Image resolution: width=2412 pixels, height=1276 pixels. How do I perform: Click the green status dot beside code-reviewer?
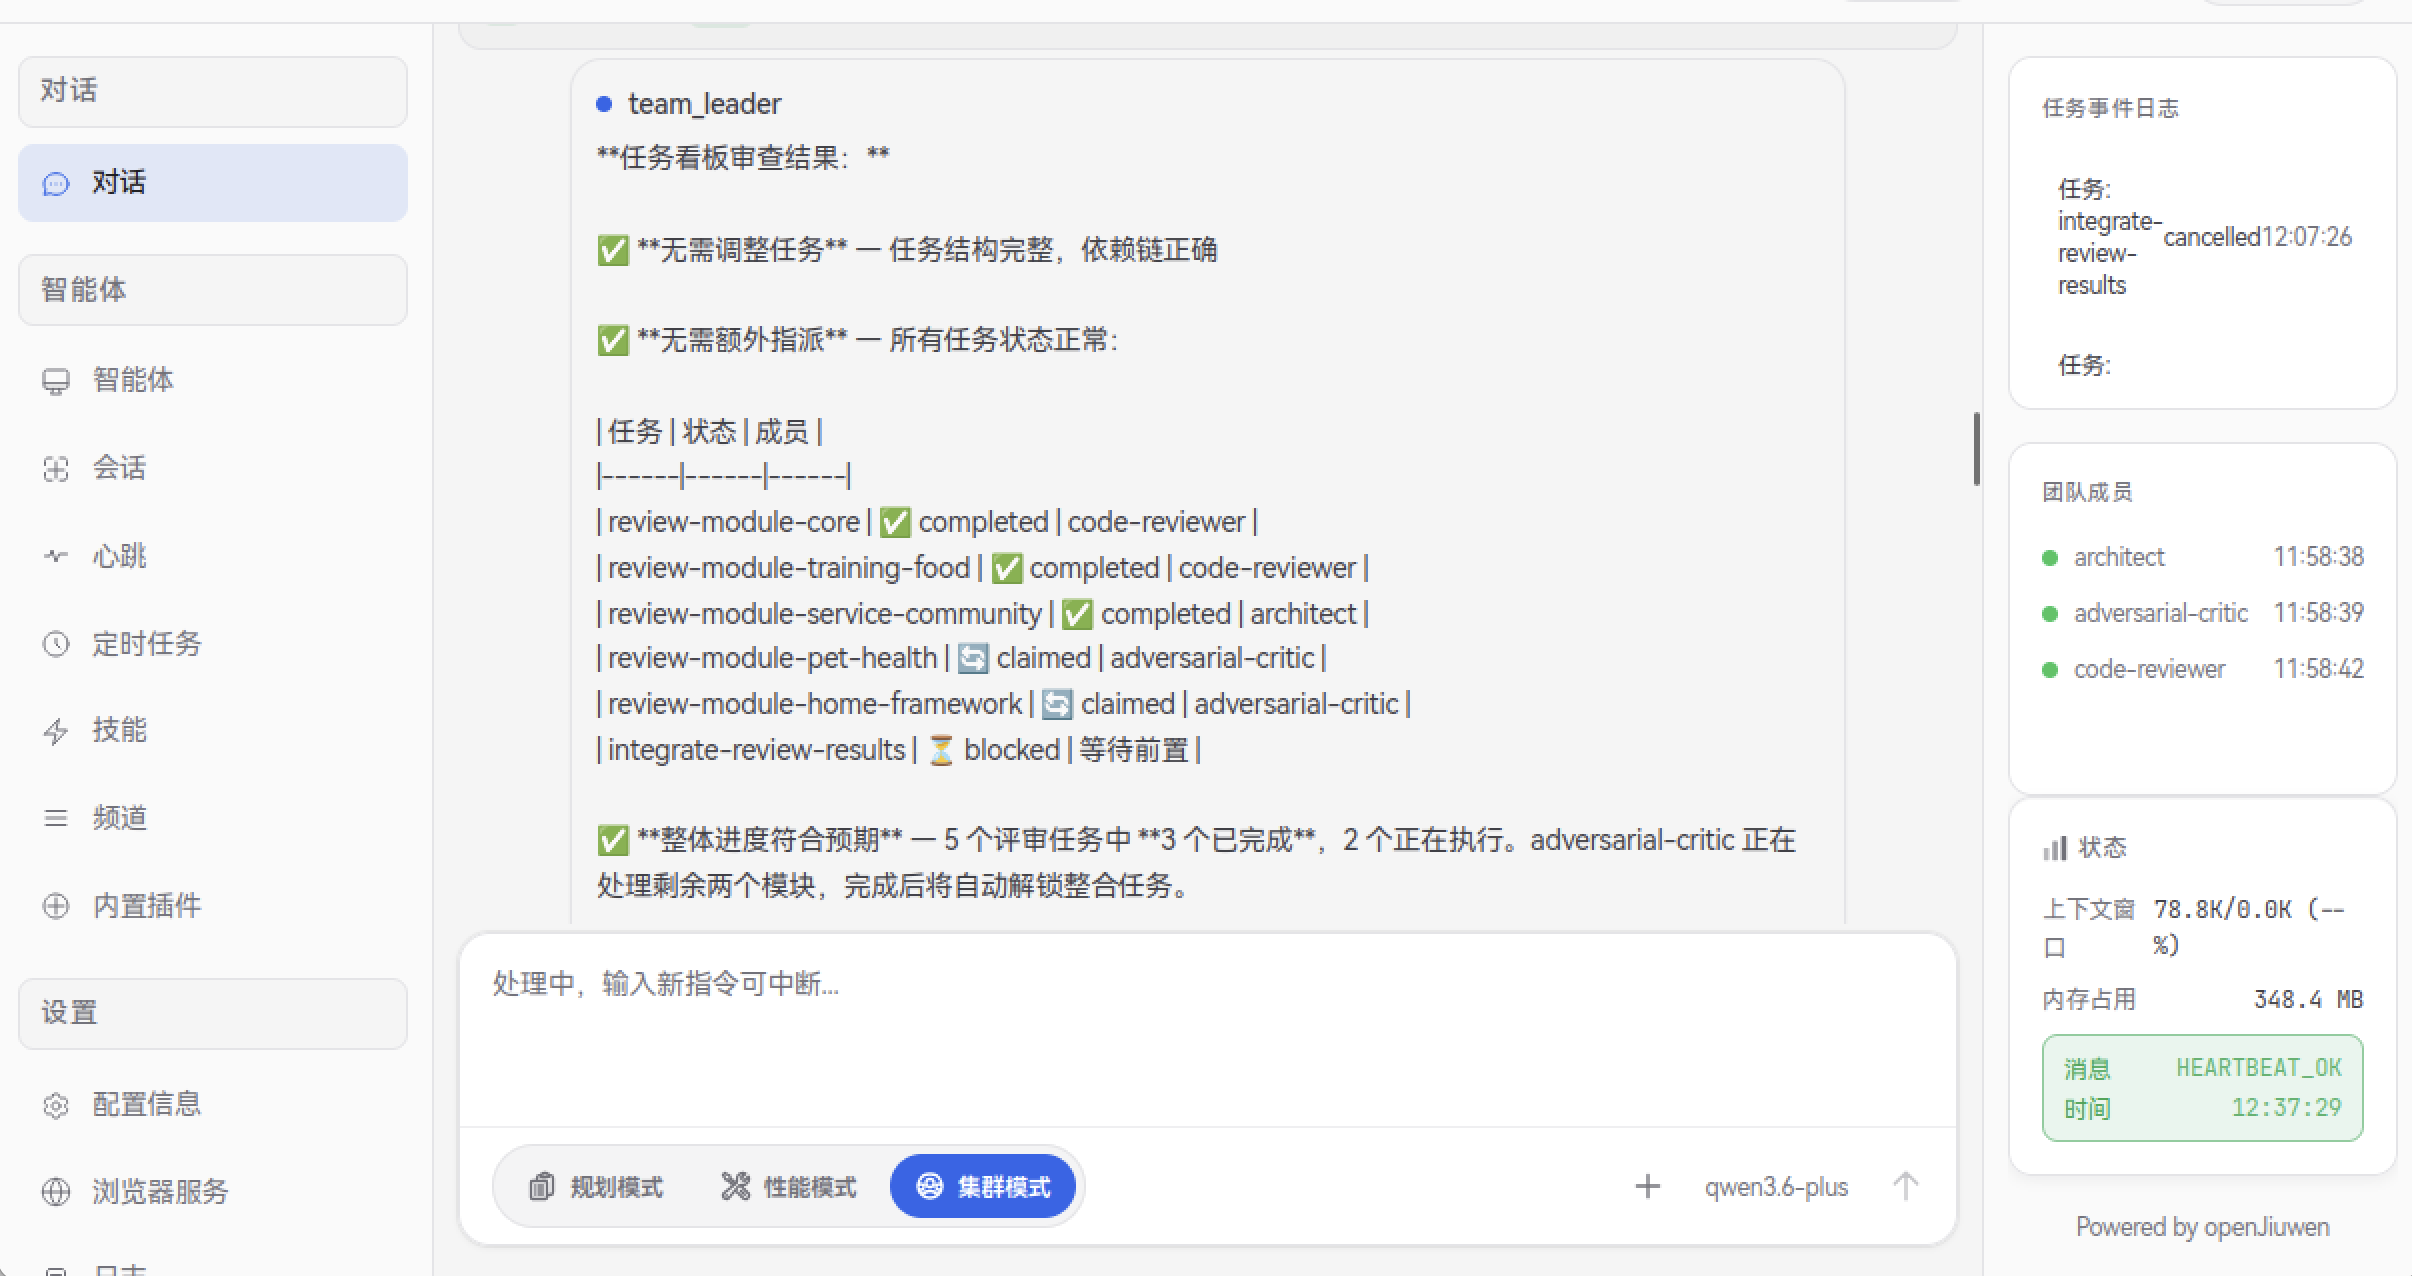[x=2050, y=670]
